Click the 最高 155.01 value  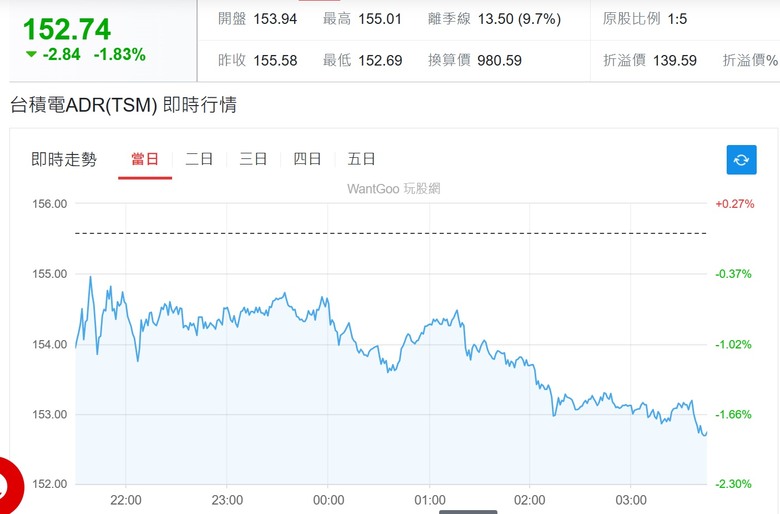tap(380, 19)
